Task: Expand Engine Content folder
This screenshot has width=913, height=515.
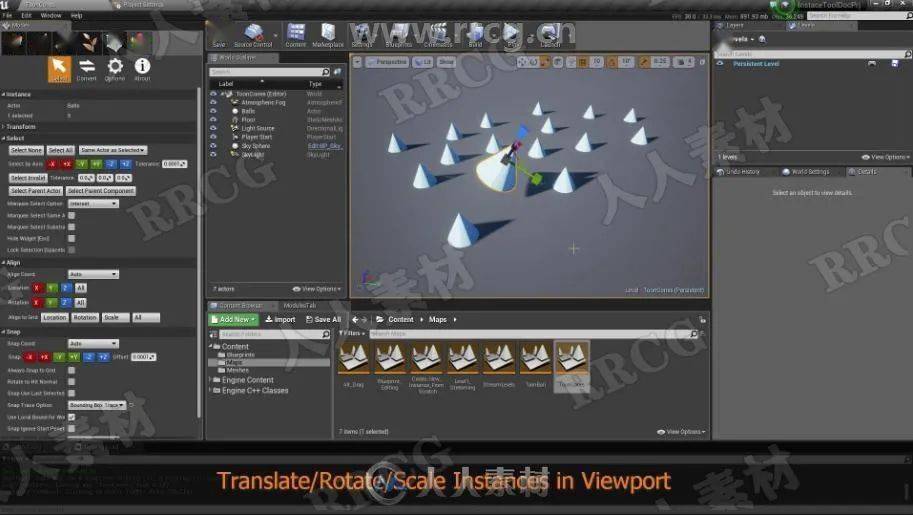Action: pos(212,380)
